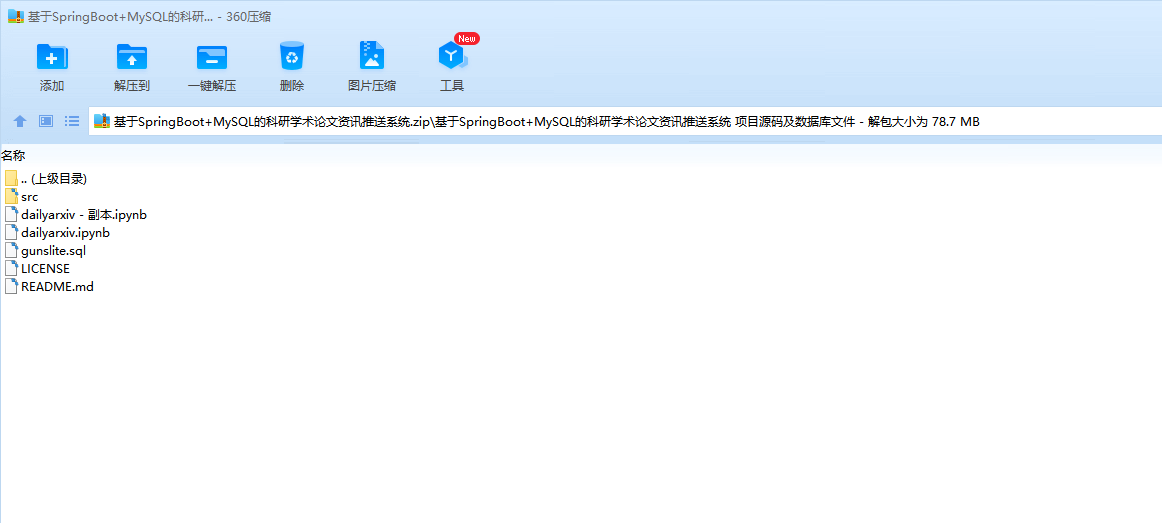Click the 解压到 (Extract to) icon

[132, 56]
